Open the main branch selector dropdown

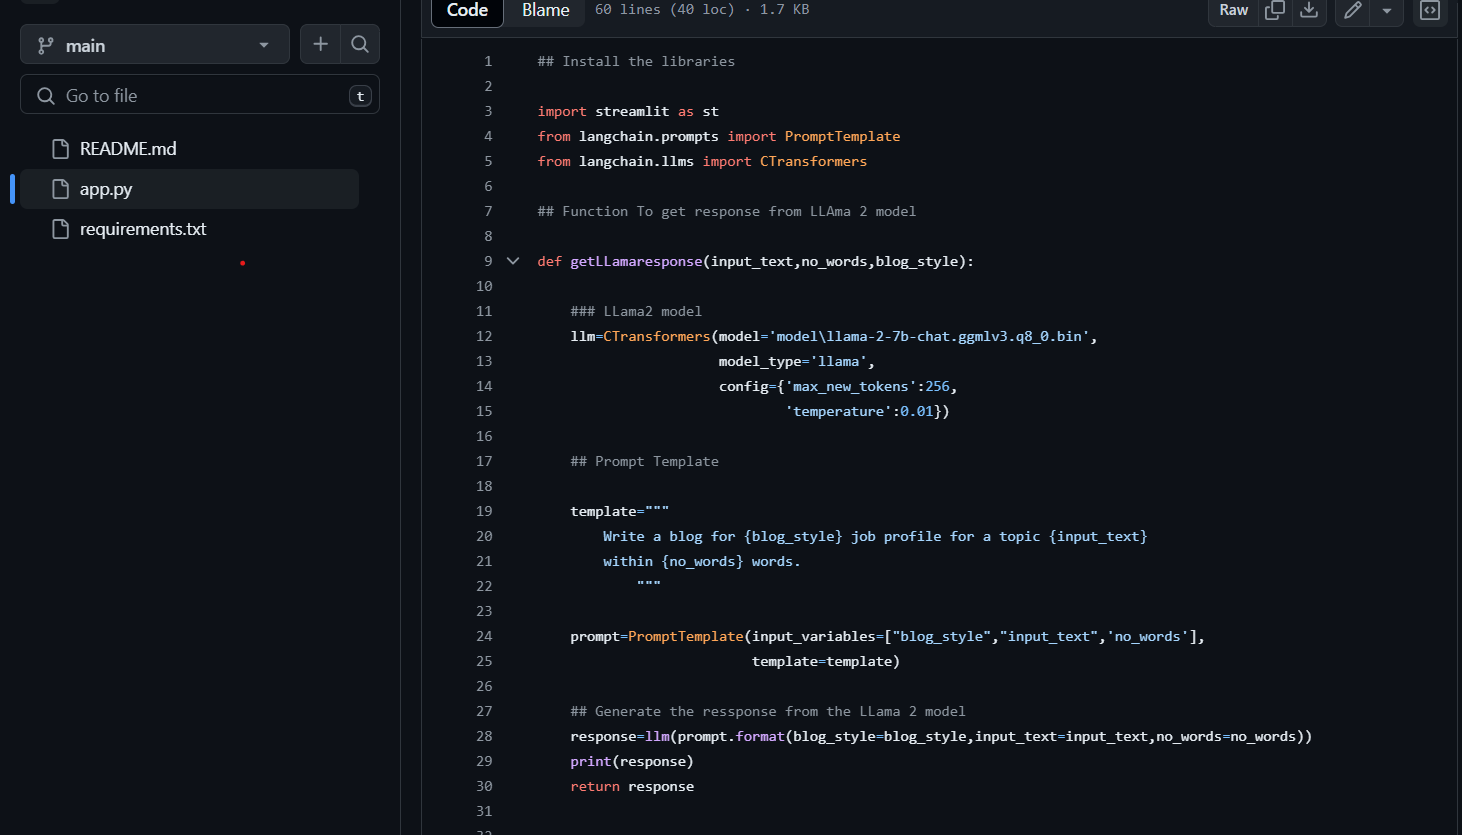coord(155,45)
